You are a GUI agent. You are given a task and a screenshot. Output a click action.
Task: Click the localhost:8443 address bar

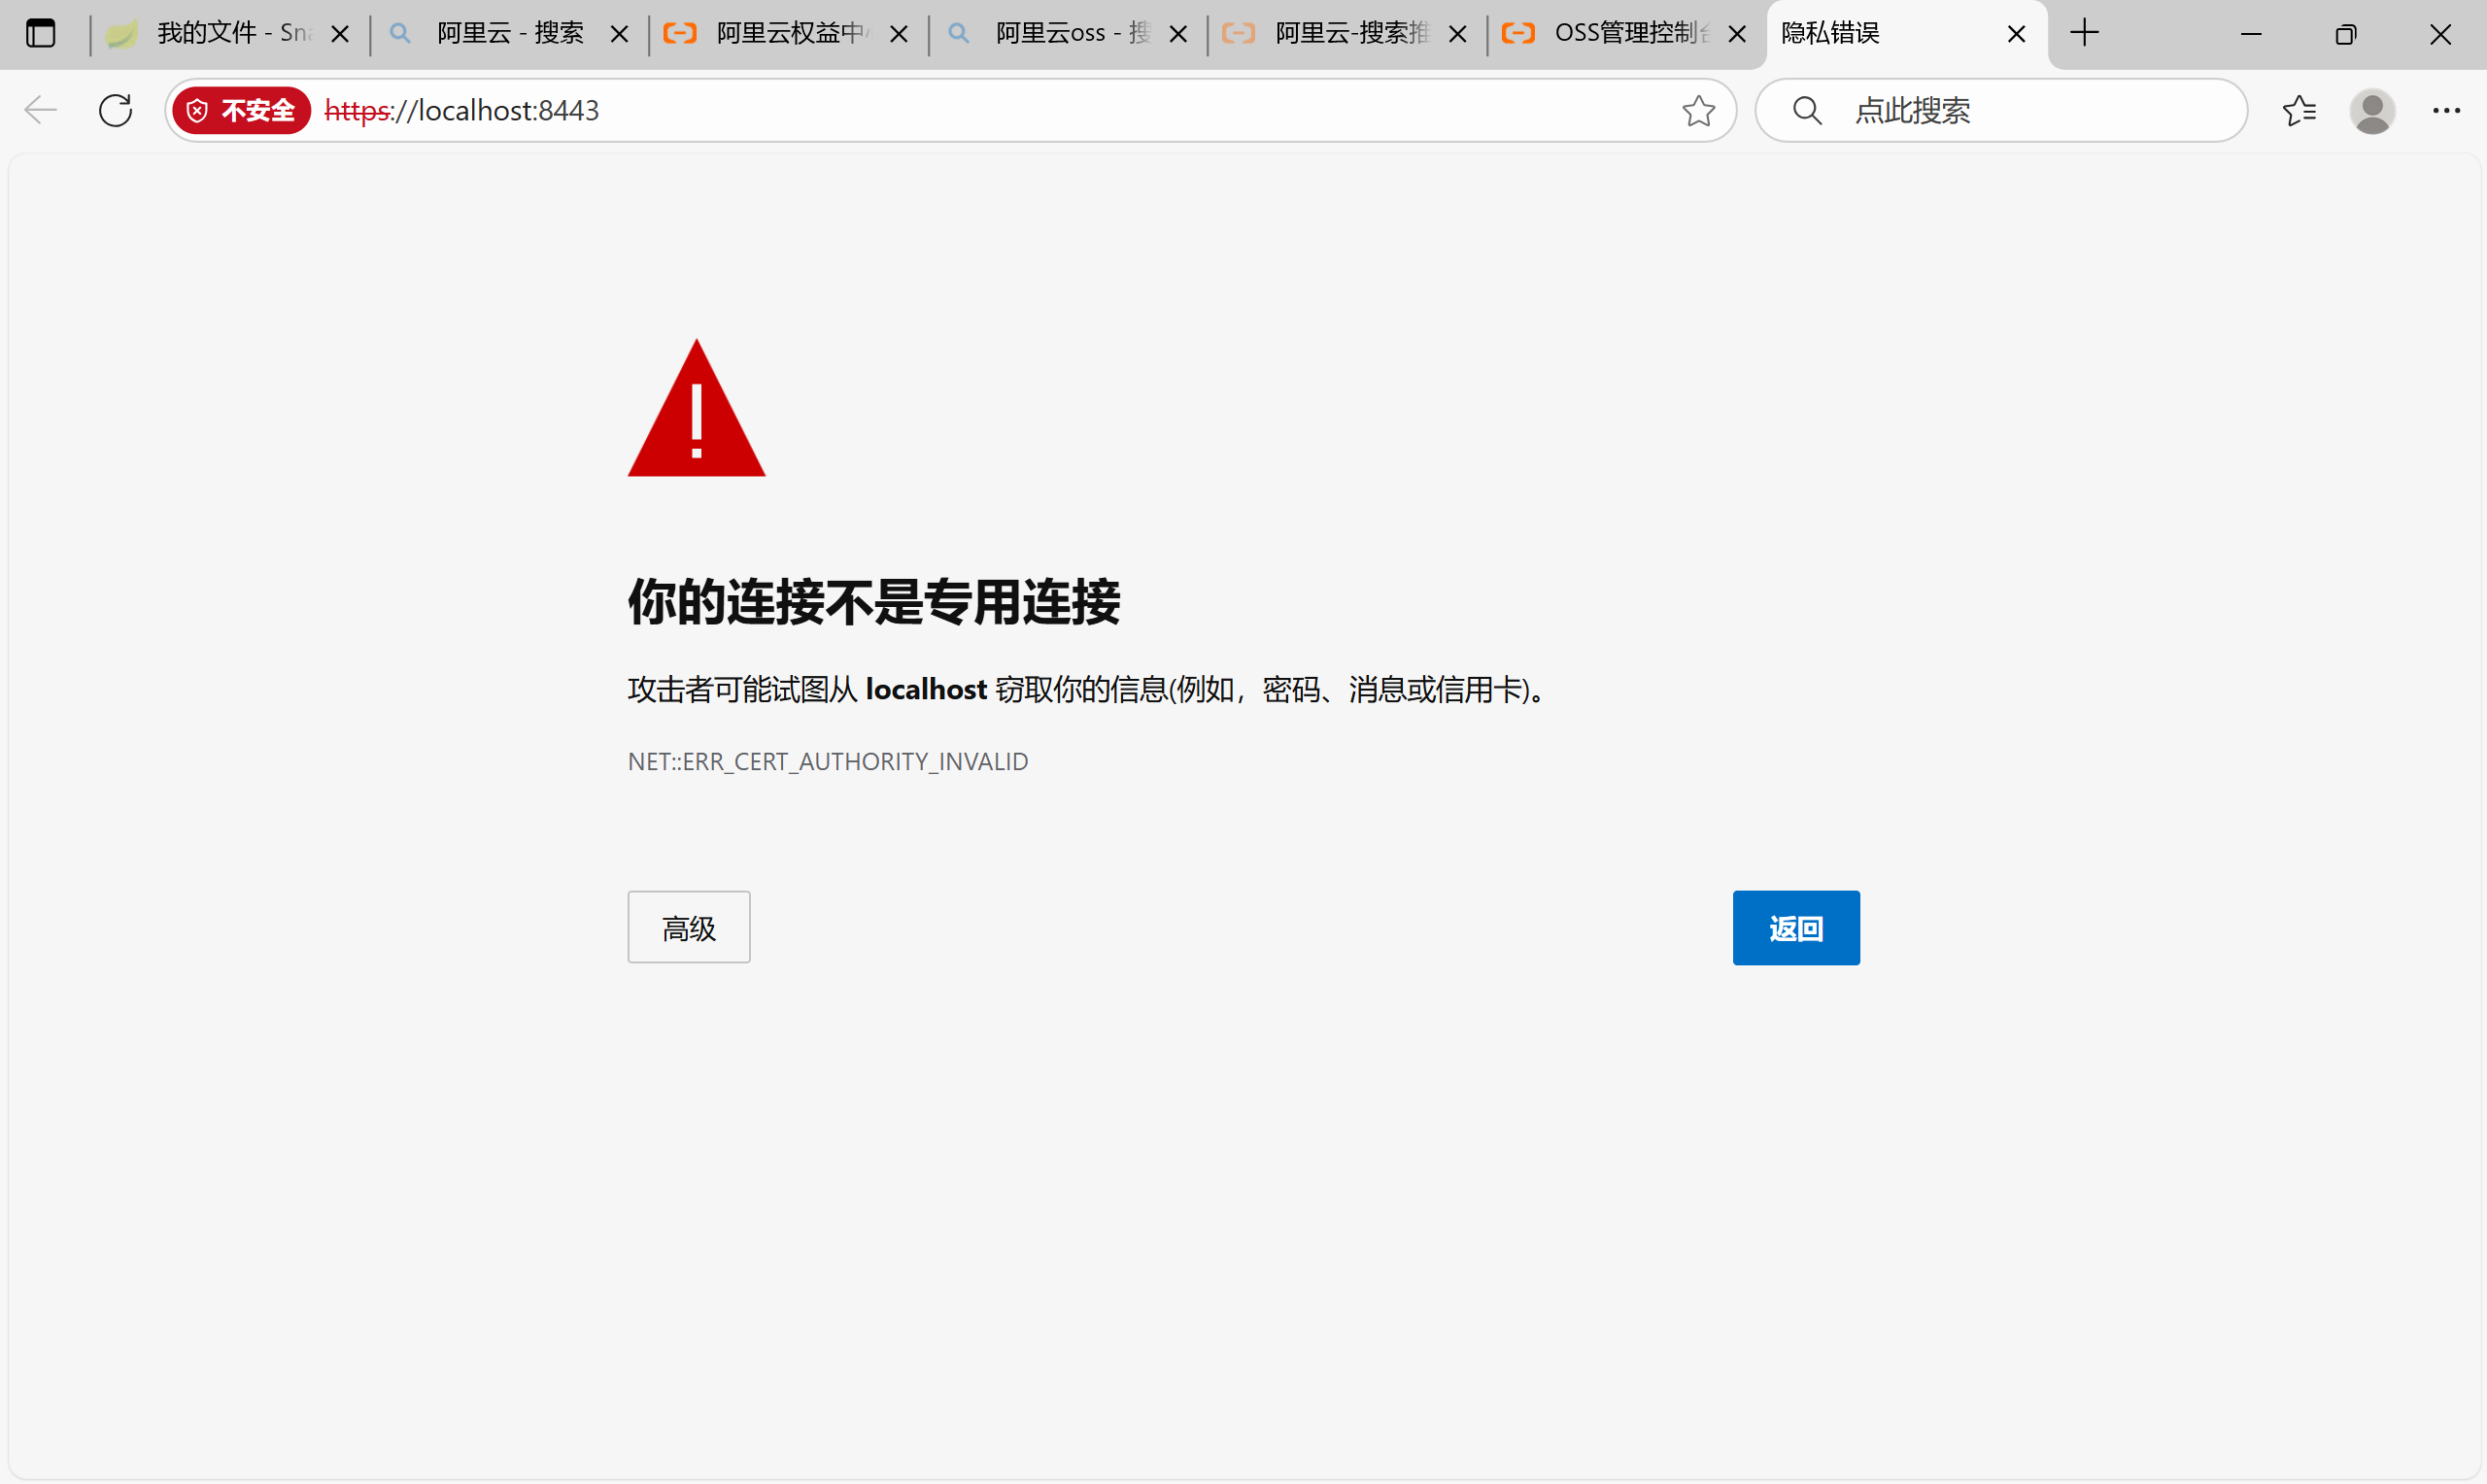point(900,110)
